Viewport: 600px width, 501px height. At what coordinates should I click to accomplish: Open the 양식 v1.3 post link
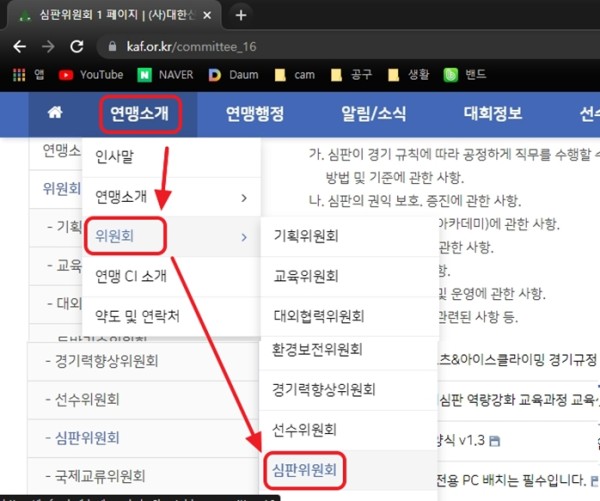pos(462,441)
